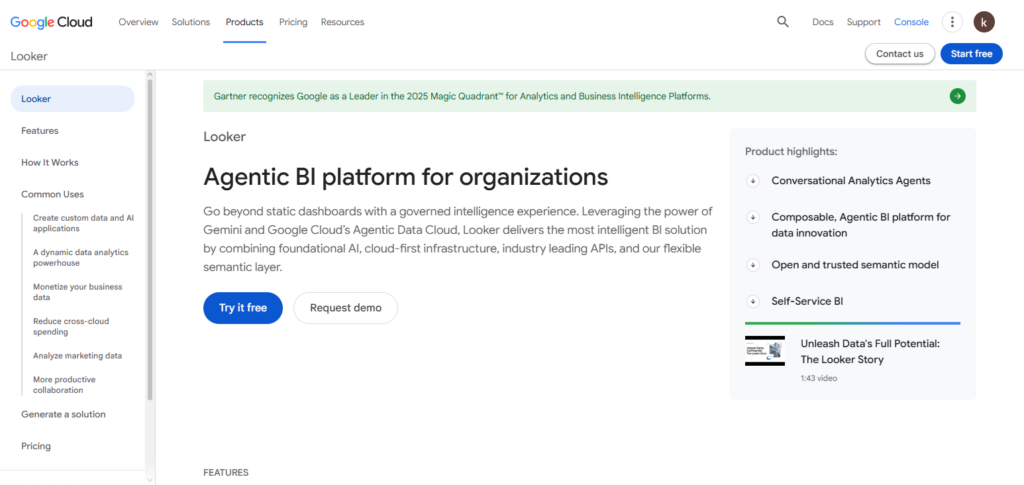Open More productive collaboration link
The image size is (1024, 485).
64,384
